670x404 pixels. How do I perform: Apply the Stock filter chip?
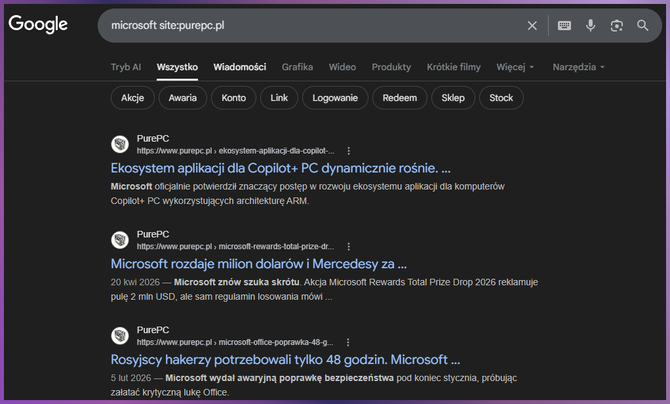click(501, 98)
